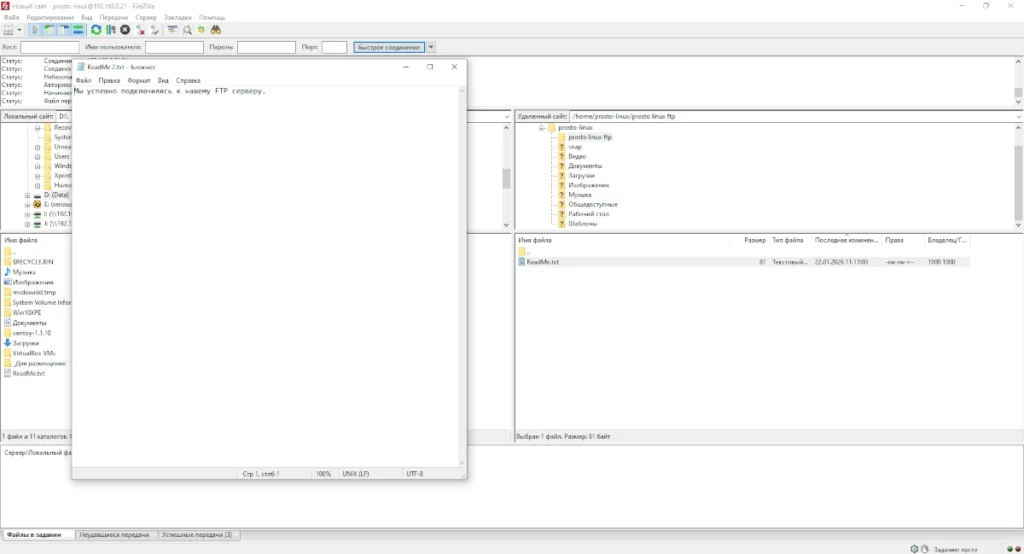Open Notepad Справка menu
This screenshot has width=1024, height=554.
188,80
